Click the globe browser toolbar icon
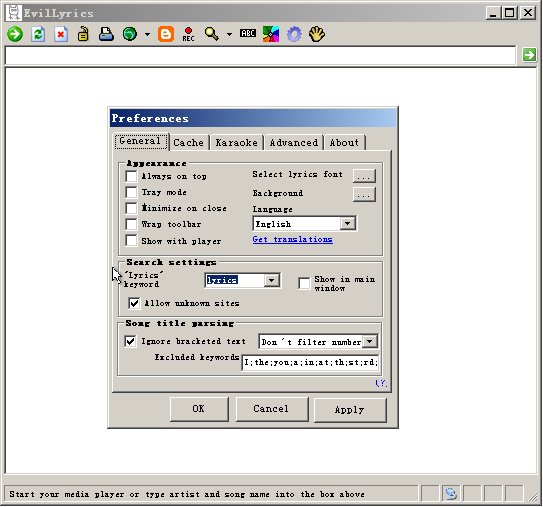543x507 pixels. [x=130, y=34]
